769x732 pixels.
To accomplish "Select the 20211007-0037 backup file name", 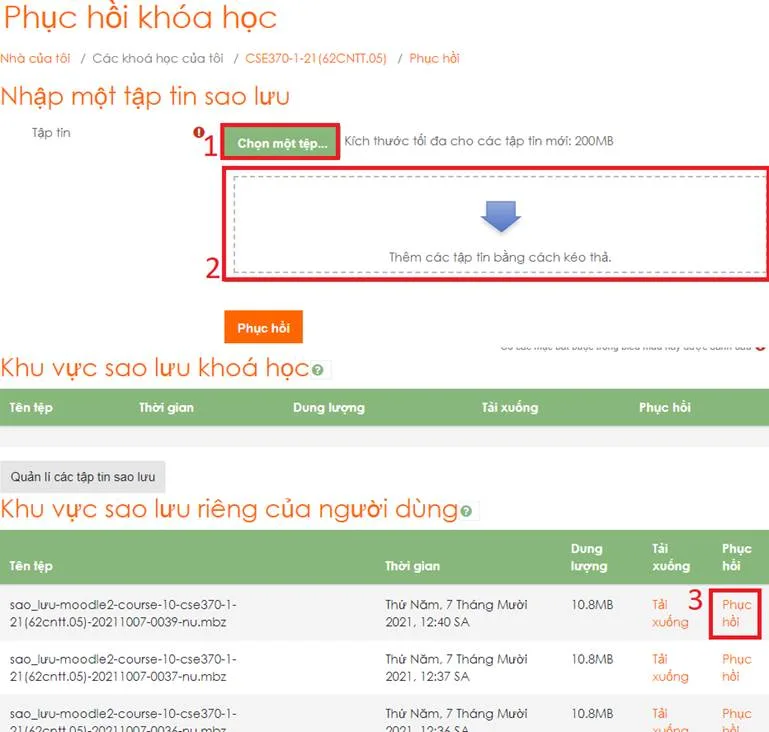I will pyautogui.click(x=123, y=668).
